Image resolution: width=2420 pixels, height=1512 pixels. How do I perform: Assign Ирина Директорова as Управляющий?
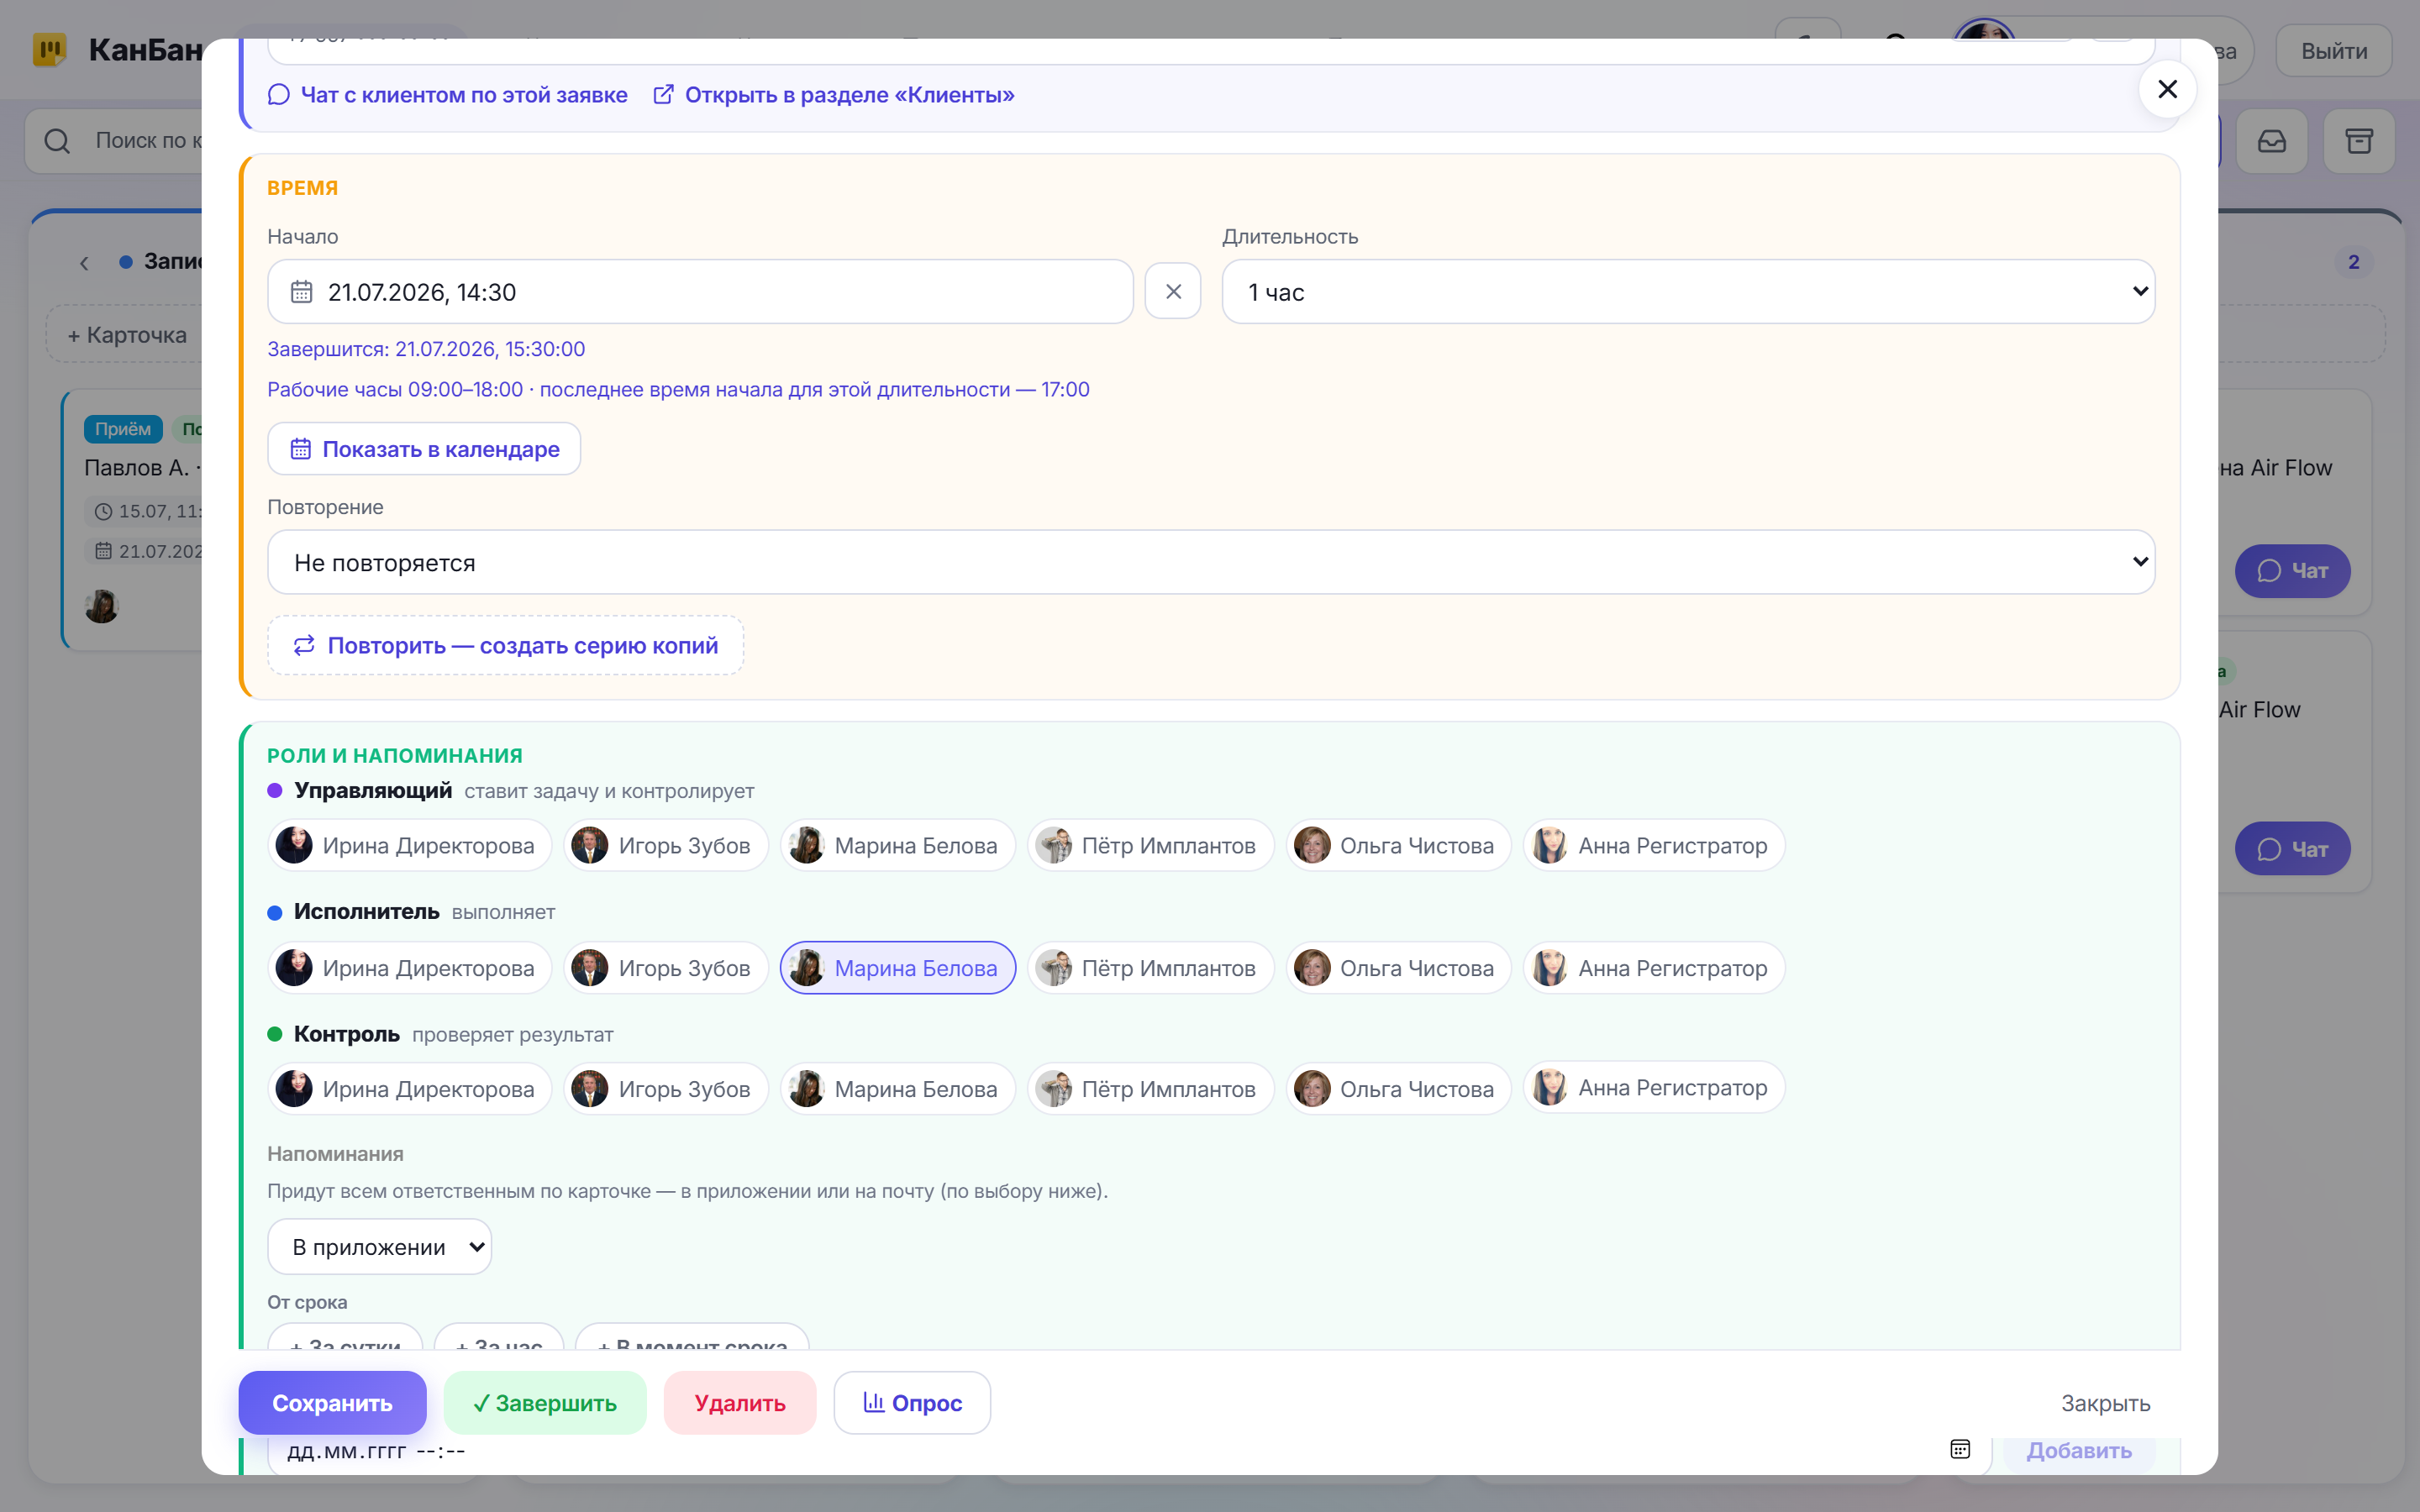(x=409, y=845)
